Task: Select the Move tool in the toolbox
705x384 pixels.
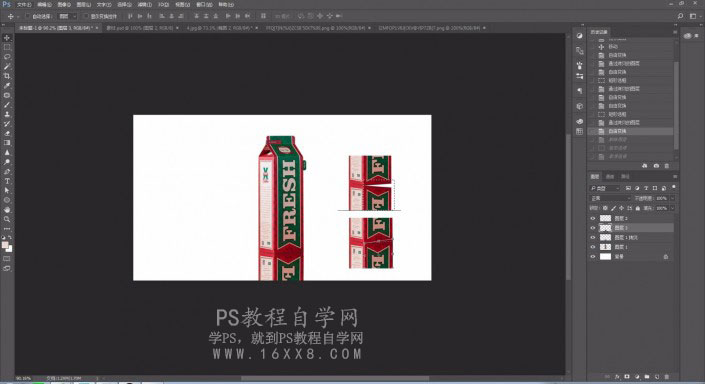Action: click(x=7, y=38)
